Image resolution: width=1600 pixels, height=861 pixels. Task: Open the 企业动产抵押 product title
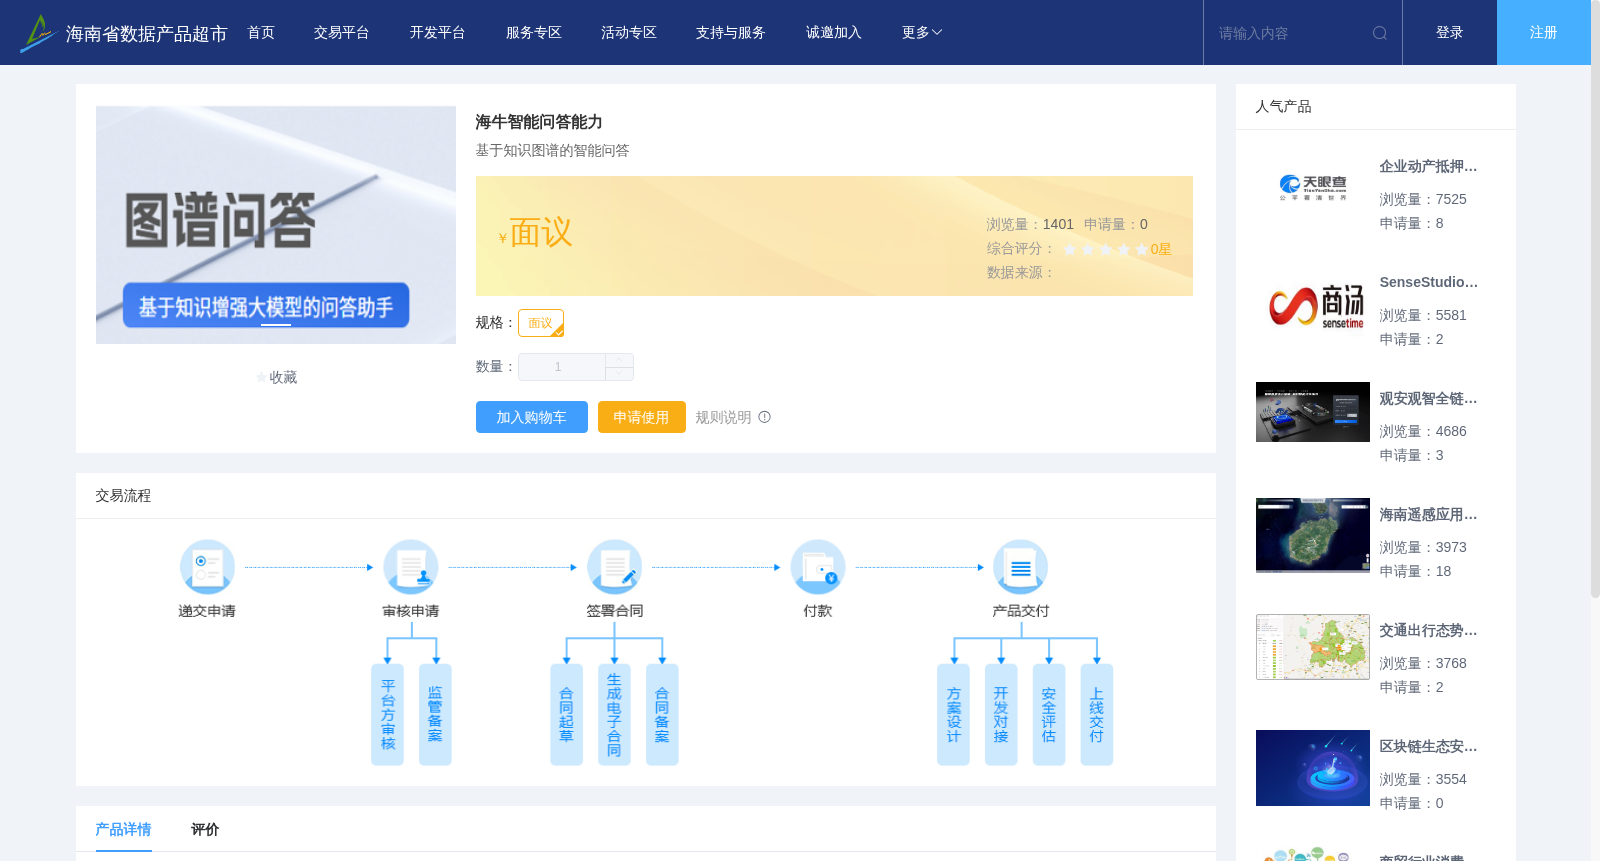pos(1428,166)
